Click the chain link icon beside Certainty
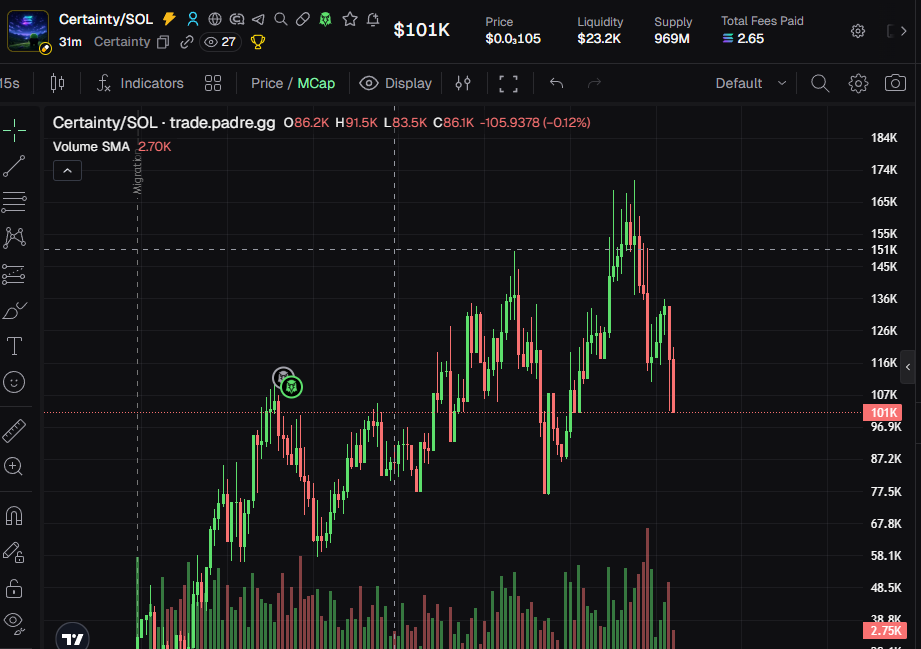Screen dimensions: 921x649 [187, 42]
